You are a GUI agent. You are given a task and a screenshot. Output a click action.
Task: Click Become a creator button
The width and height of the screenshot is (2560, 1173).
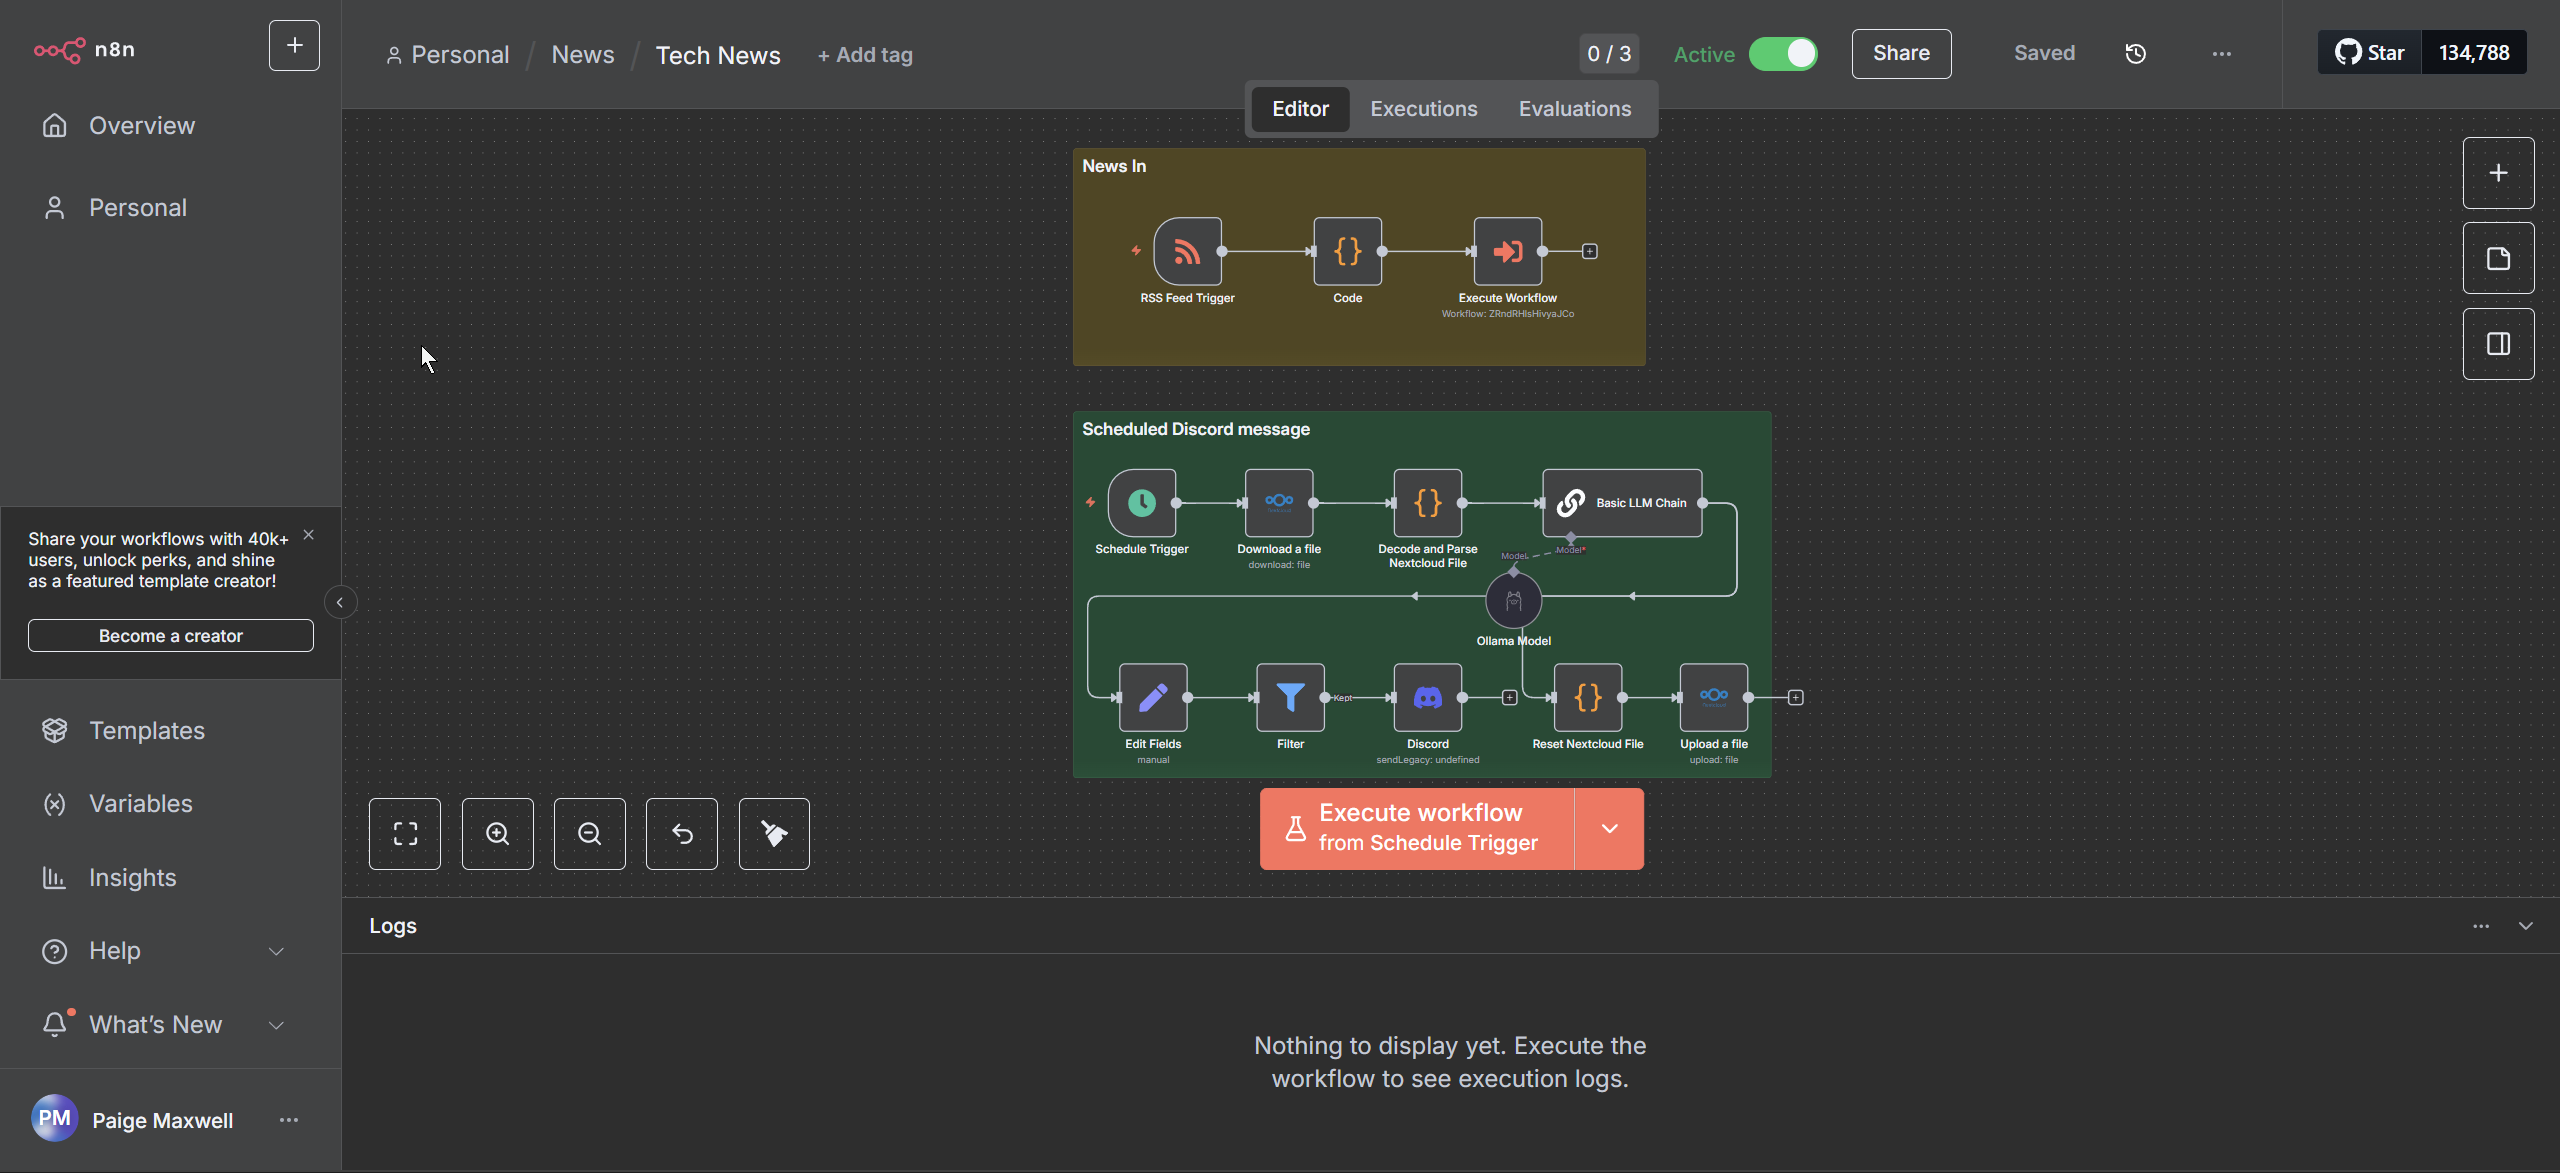(x=170, y=636)
